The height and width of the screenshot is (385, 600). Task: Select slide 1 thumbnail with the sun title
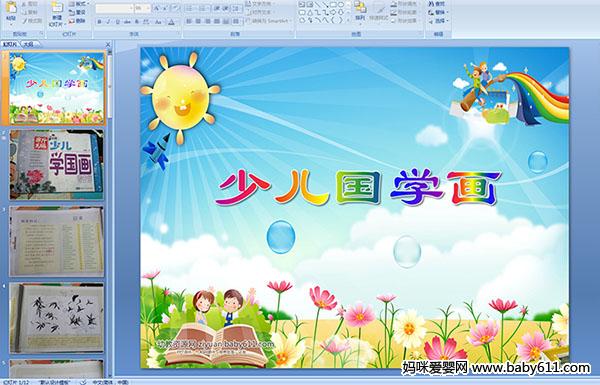pyautogui.click(x=57, y=88)
